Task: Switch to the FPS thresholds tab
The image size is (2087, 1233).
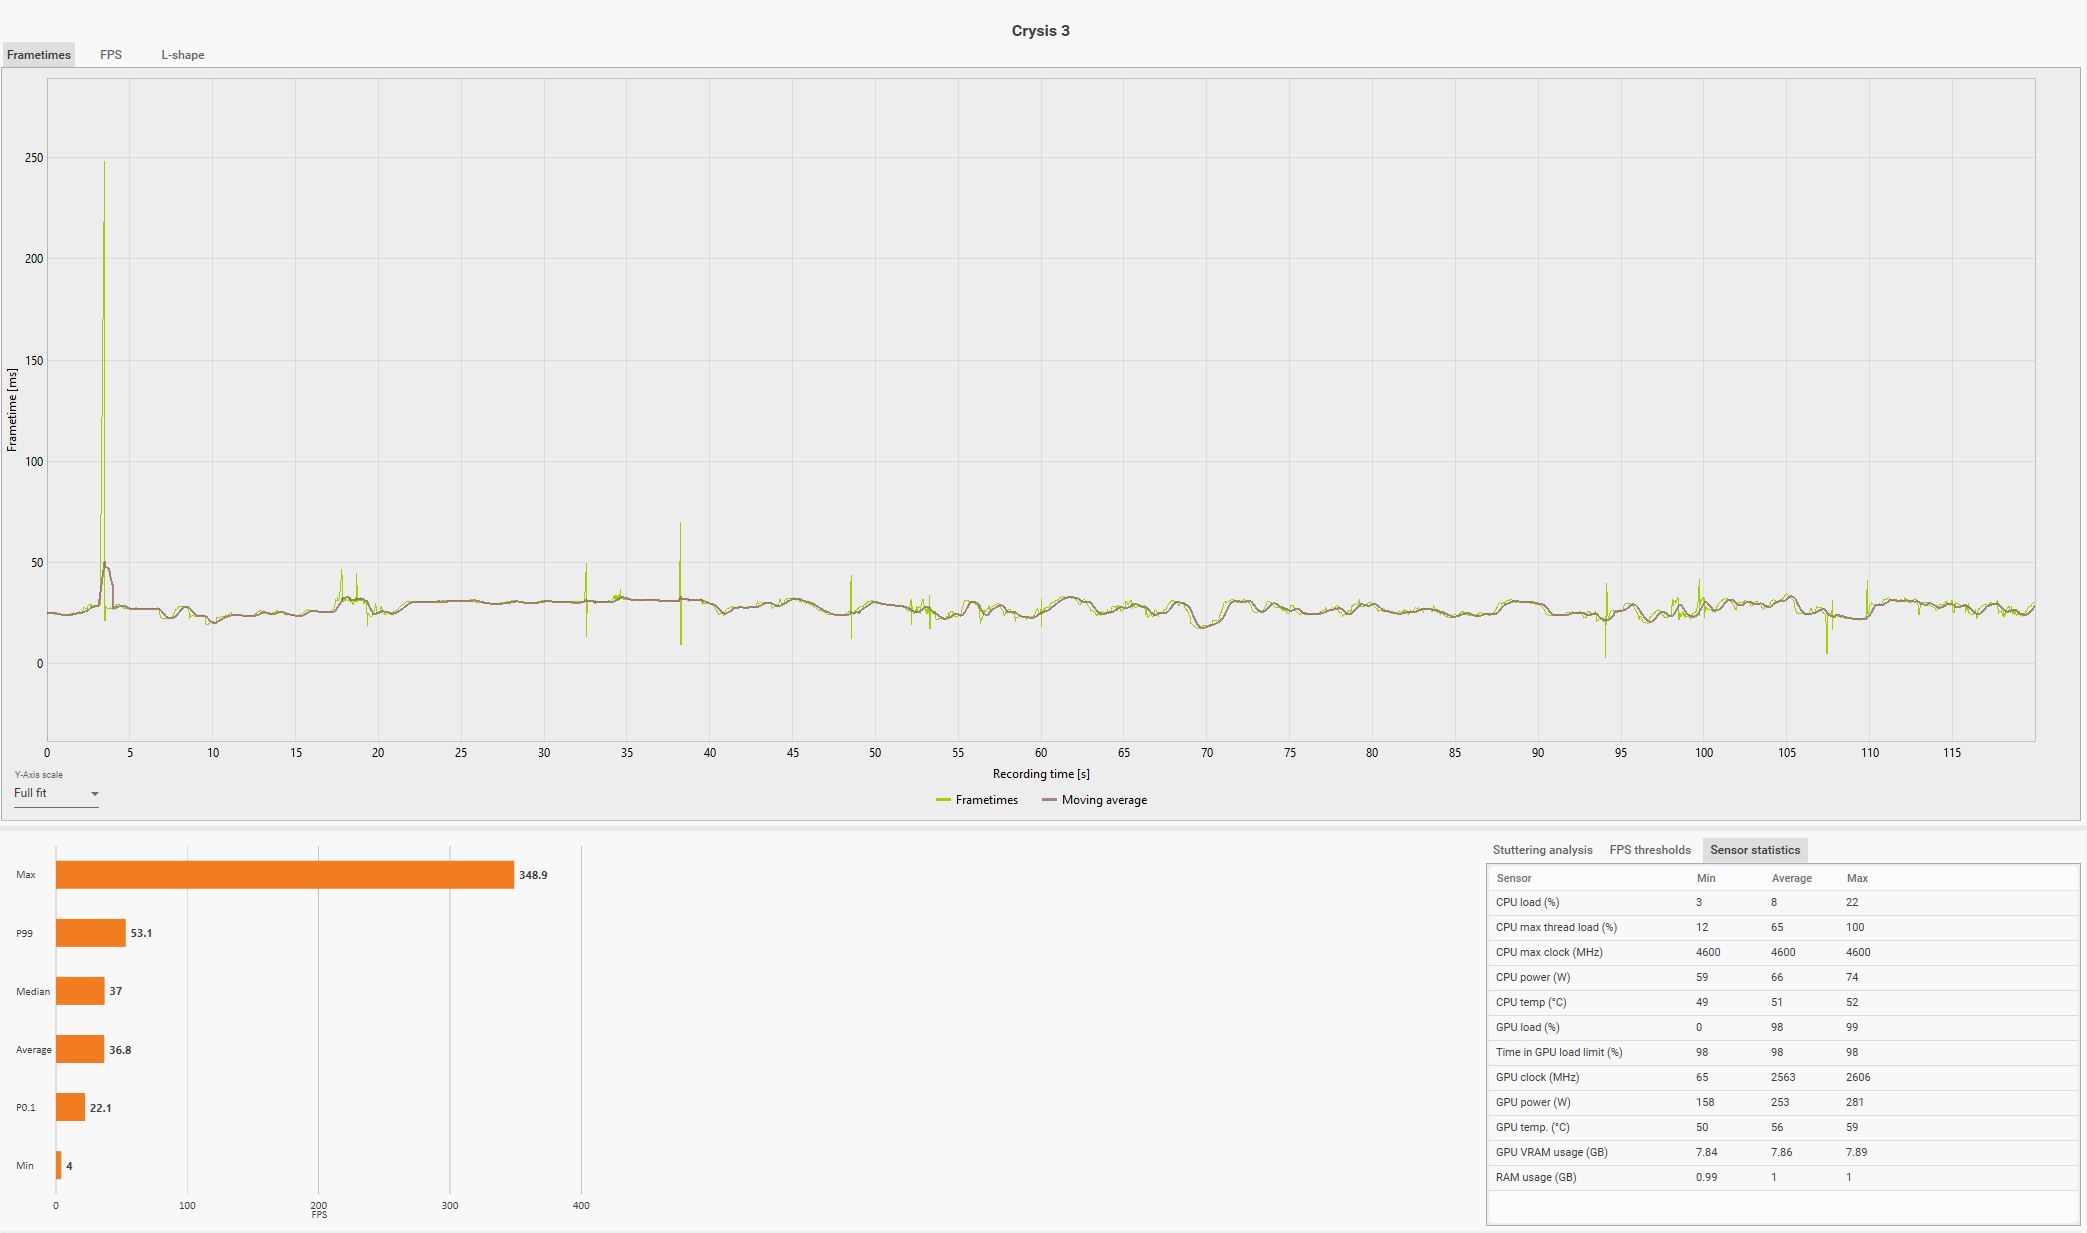Action: [x=1649, y=850]
